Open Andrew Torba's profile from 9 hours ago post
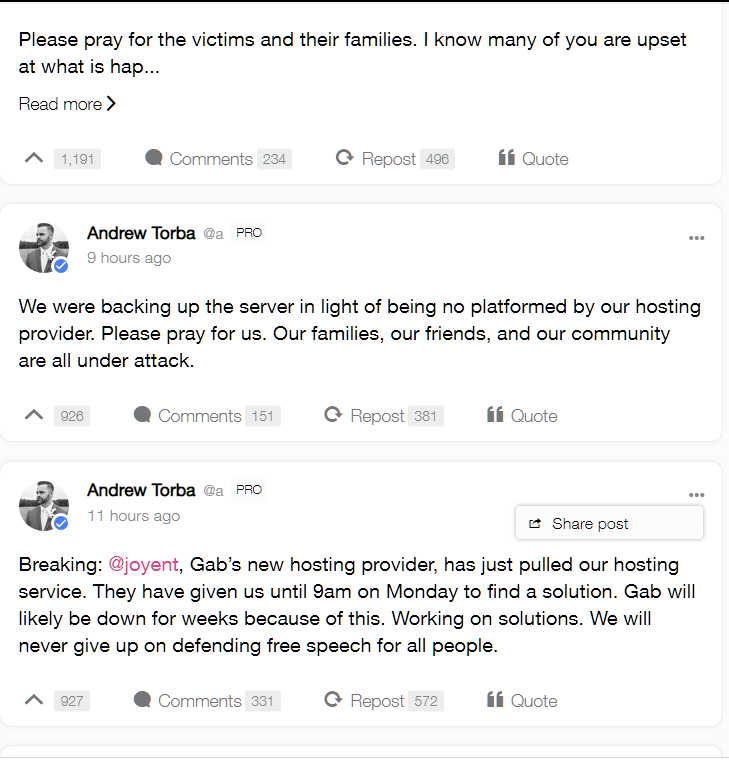 [141, 233]
